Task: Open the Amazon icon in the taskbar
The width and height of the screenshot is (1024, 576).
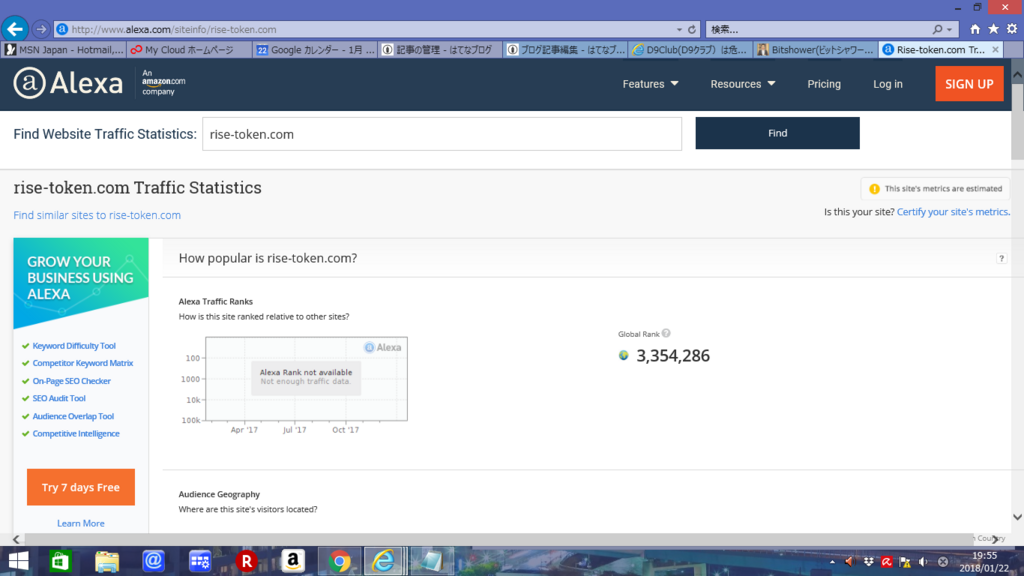Action: click(293, 561)
